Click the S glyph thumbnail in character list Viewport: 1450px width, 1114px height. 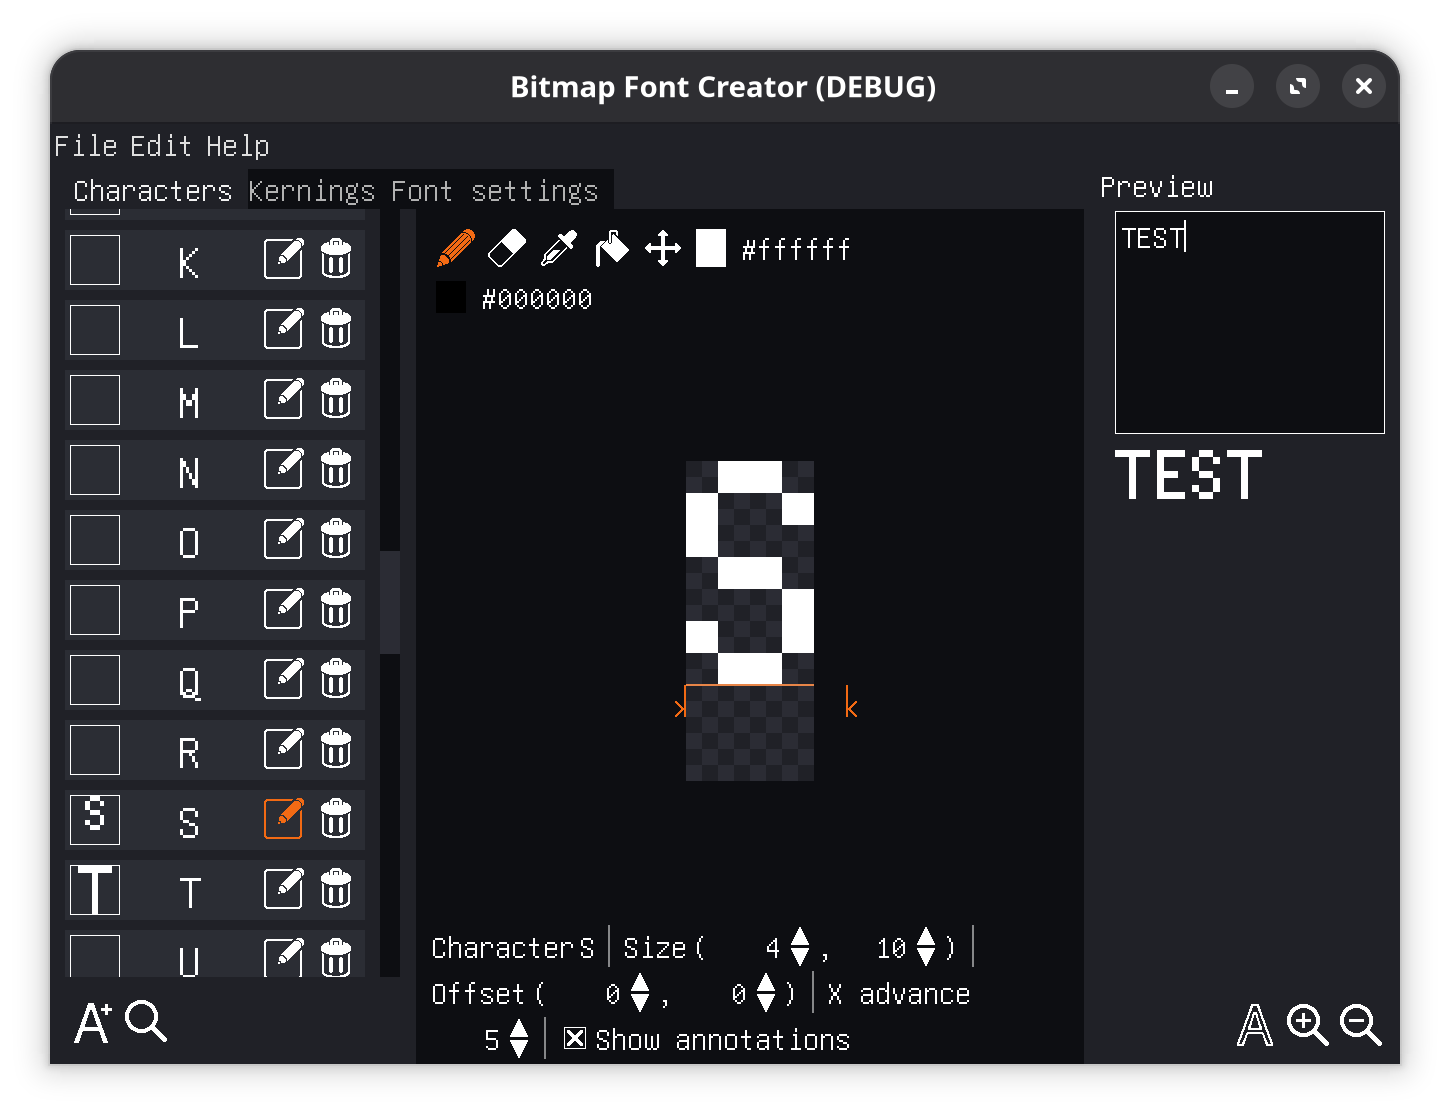(95, 819)
